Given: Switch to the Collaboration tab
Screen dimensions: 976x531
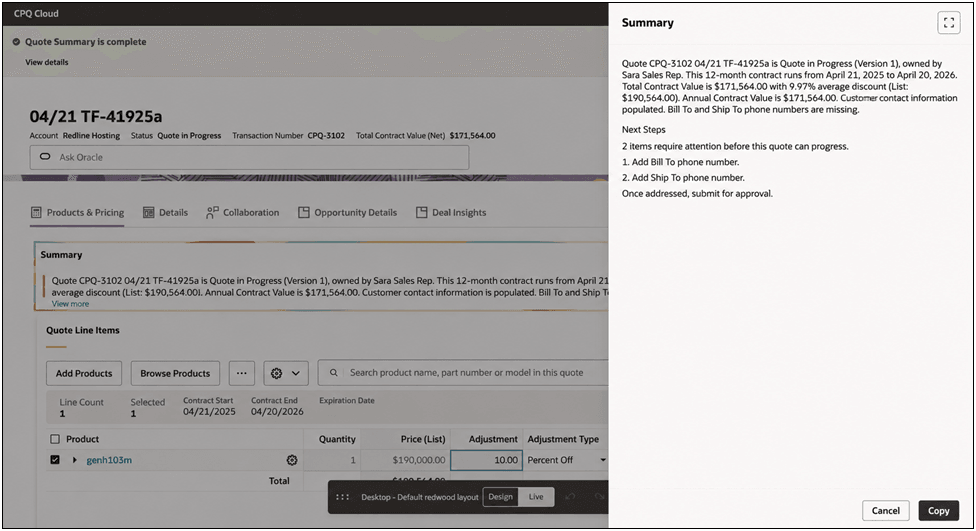Looking at the screenshot, I should [242, 213].
